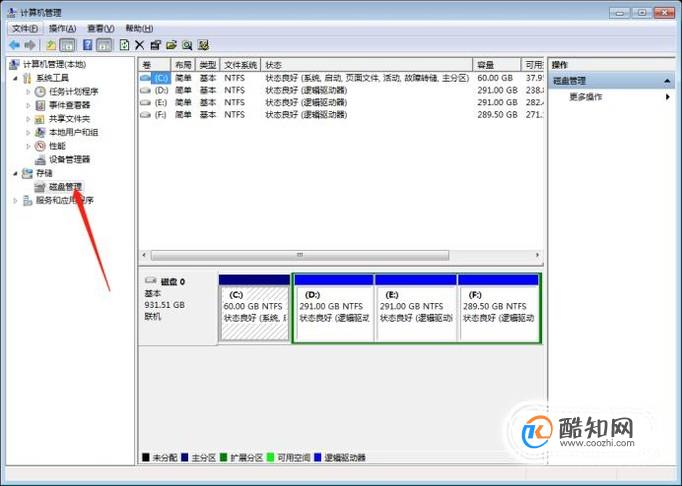This screenshot has width=682, height=486.
Task: Click the 60.00 GB capacity cell
Action: pyautogui.click(x=495, y=78)
